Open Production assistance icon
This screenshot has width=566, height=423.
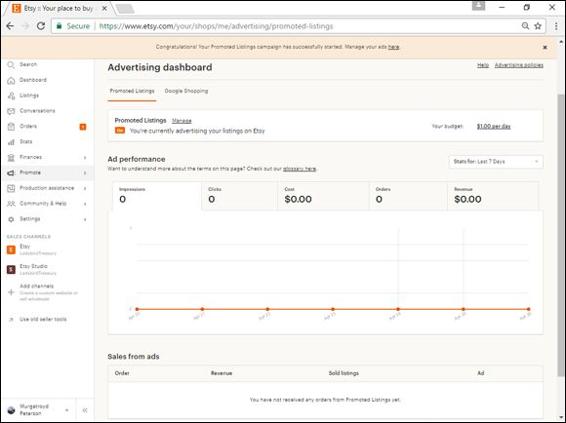(11, 188)
